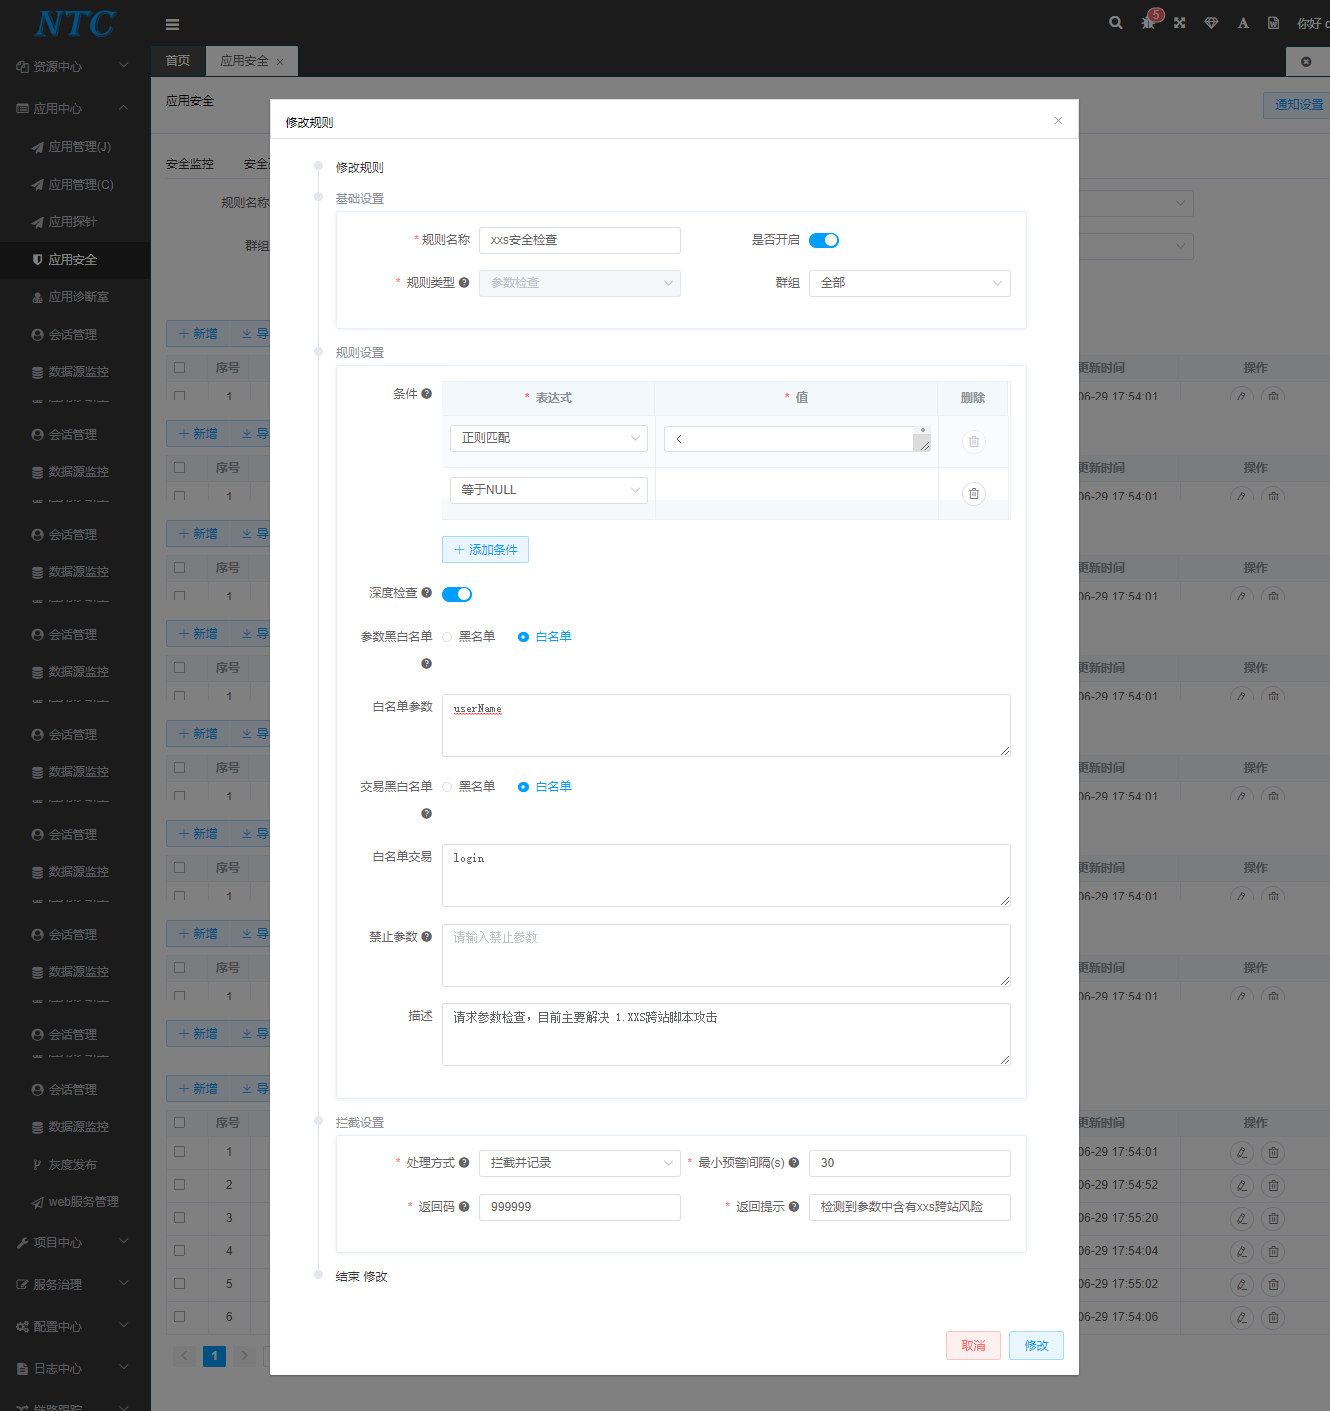
Task: Delete the 等于NULL condition row
Action: (974, 493)
